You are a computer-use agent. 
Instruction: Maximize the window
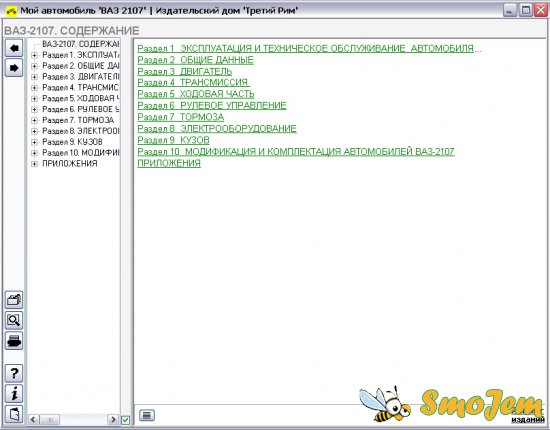526,10
